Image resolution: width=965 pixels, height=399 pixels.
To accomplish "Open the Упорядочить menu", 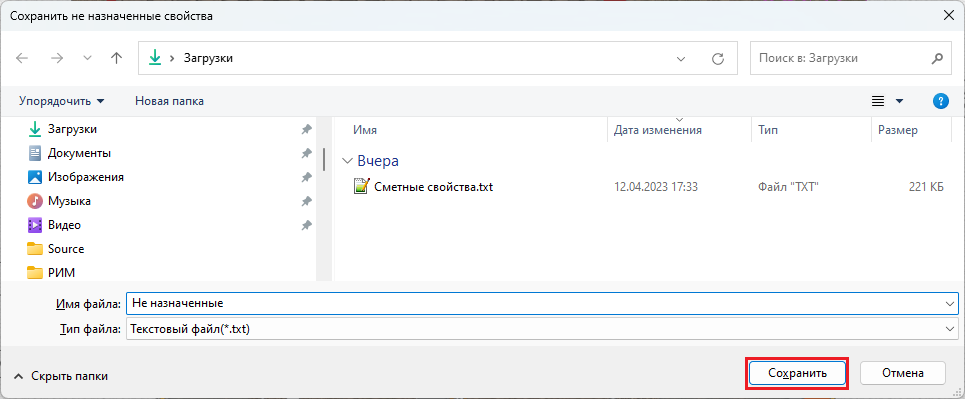I will click(62, 101).
